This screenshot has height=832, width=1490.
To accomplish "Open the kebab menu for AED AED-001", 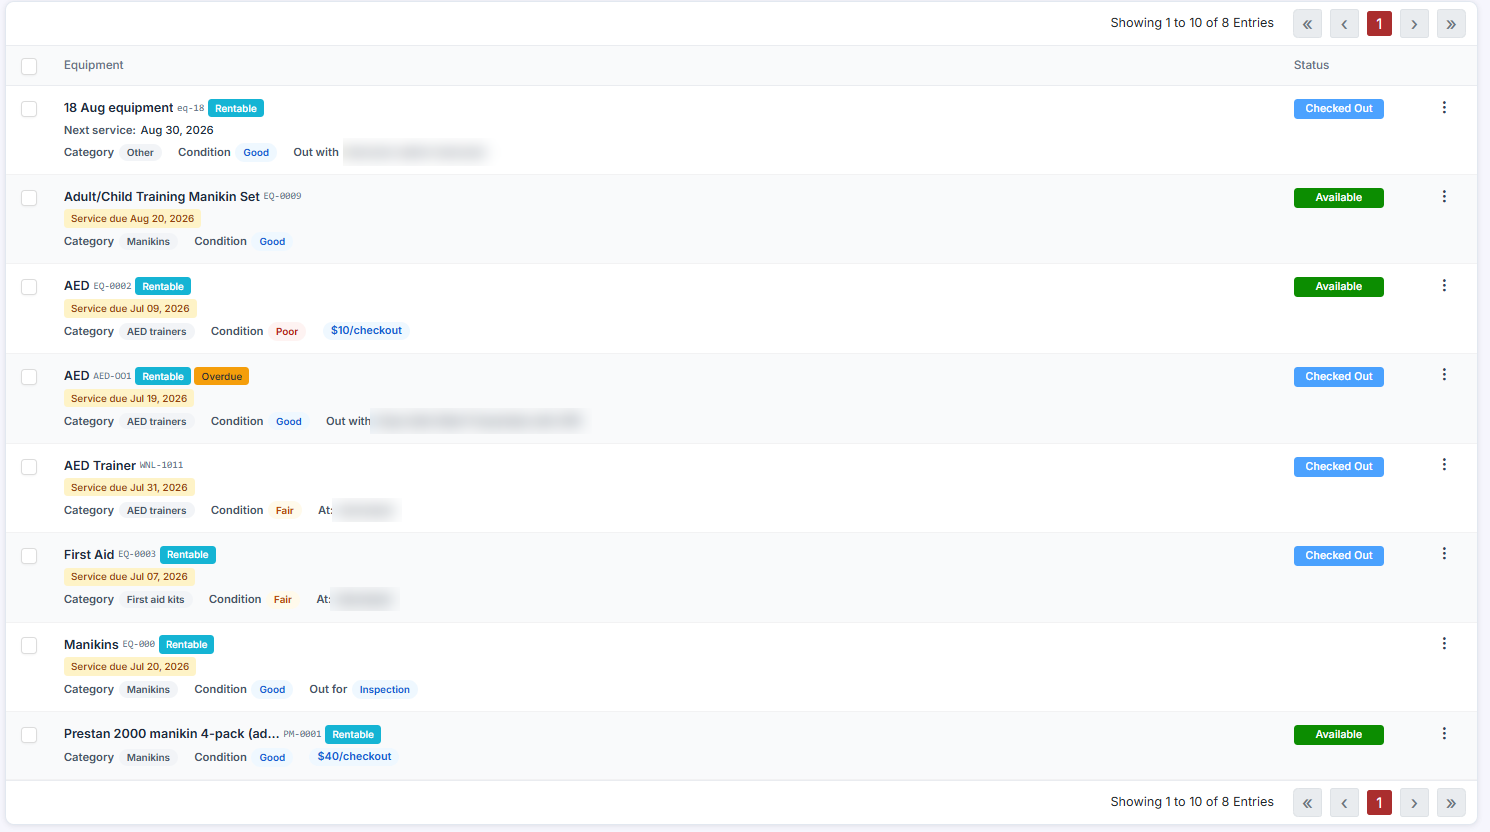I will 1444,374.
